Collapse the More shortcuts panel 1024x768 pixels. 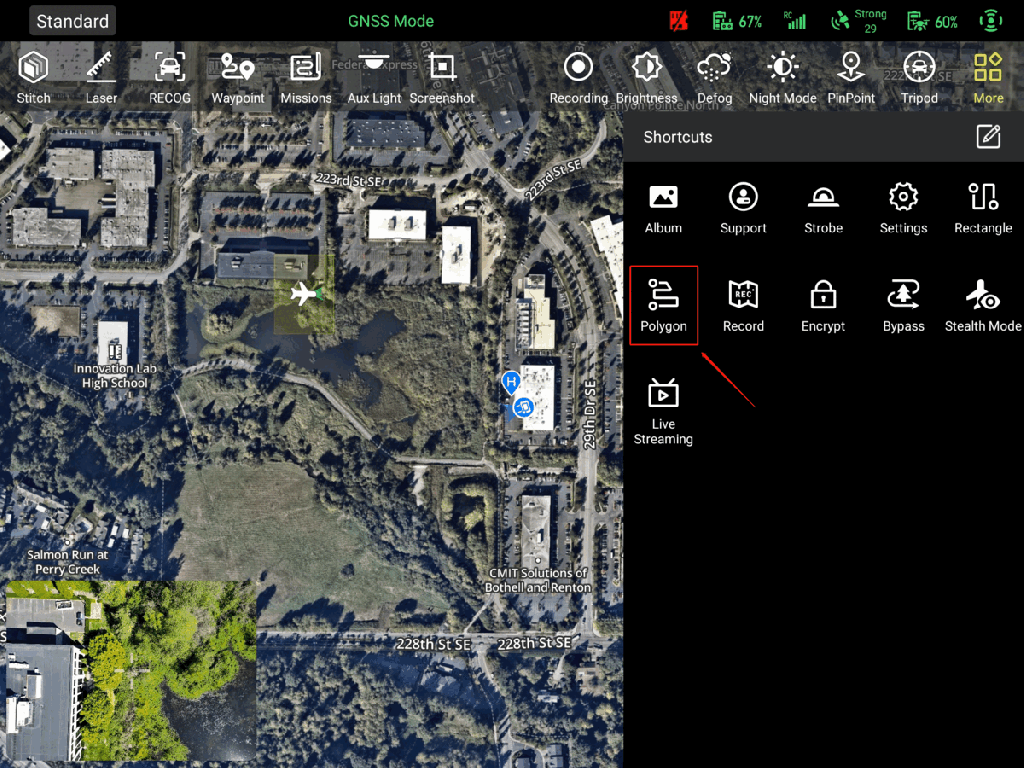(x=988, y=78)
